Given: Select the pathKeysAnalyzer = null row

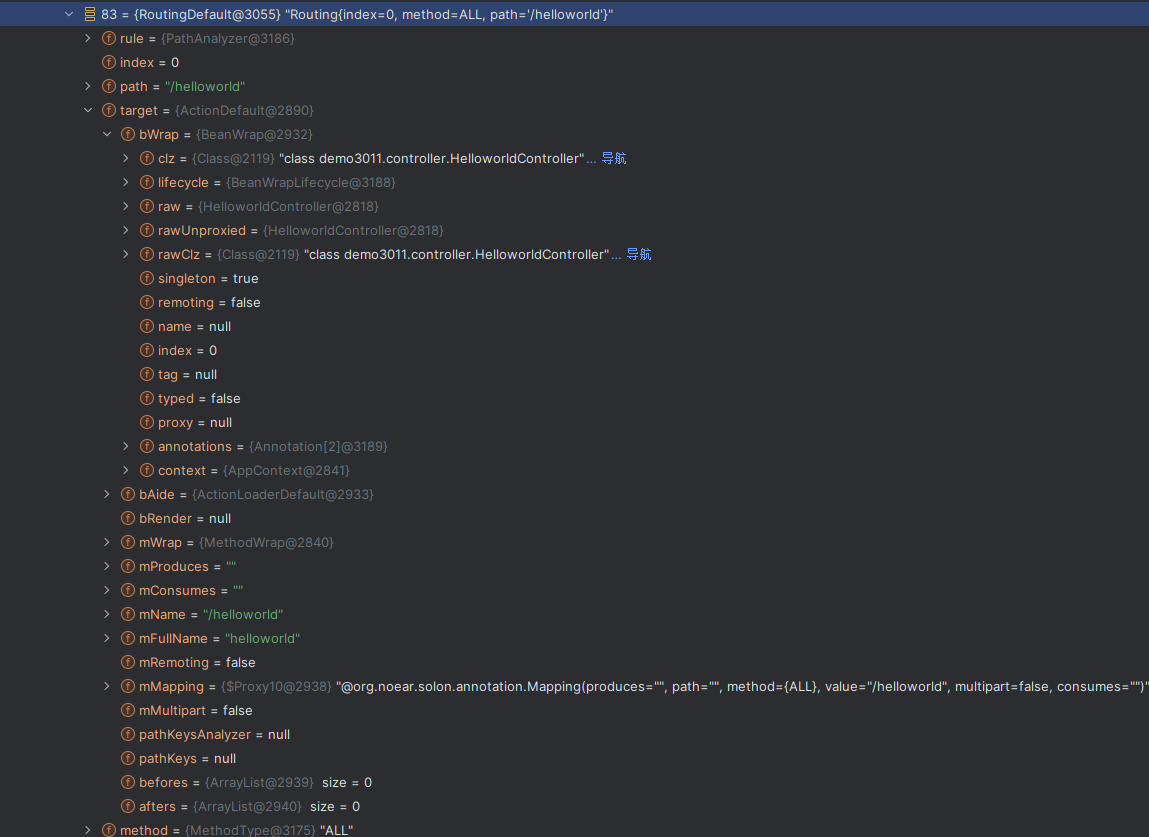Looking at the screenshot, I should pos(574,734).
